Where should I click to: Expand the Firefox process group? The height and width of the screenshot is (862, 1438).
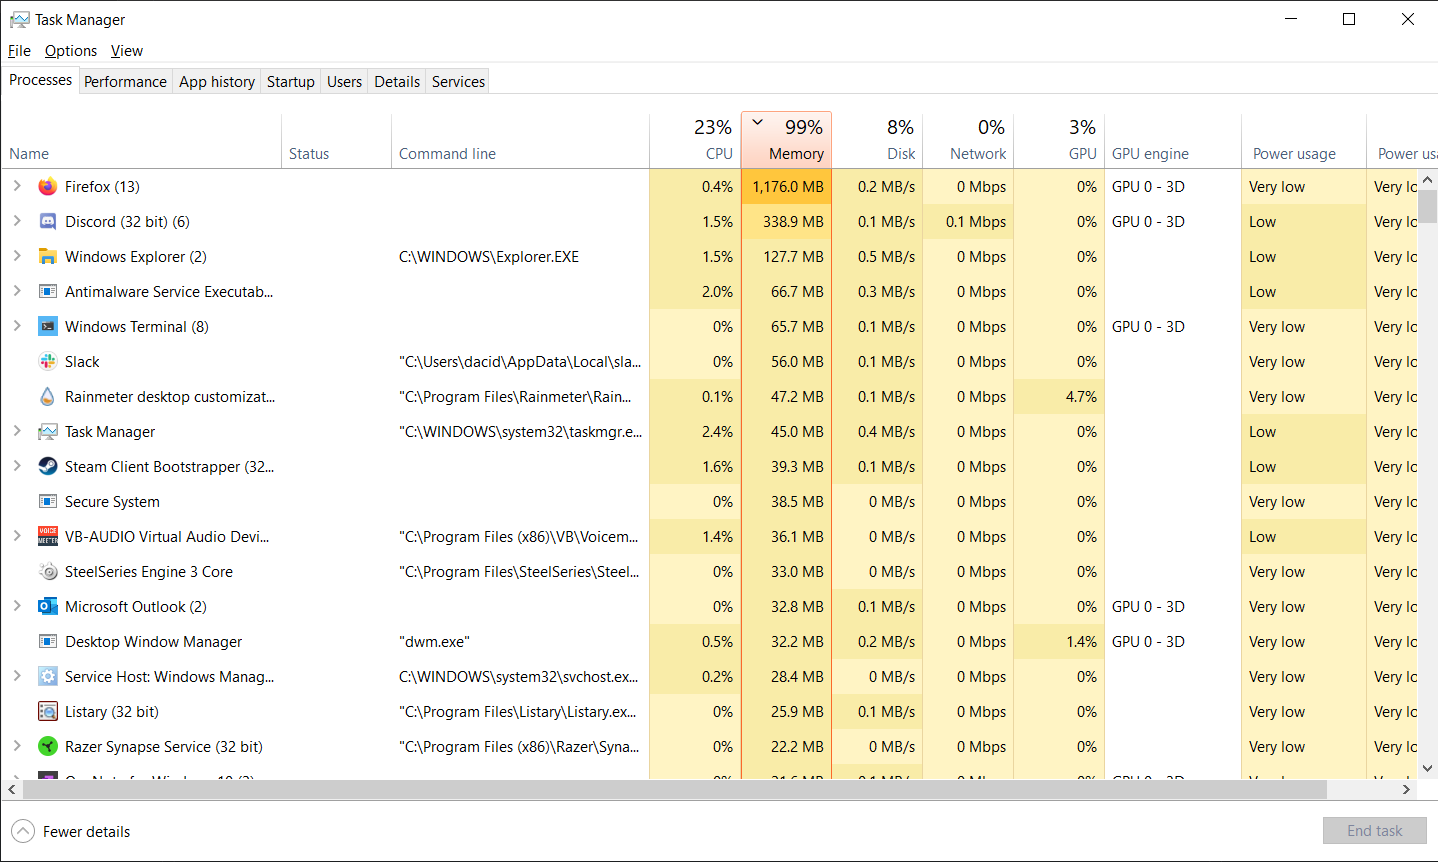point(16,186)
